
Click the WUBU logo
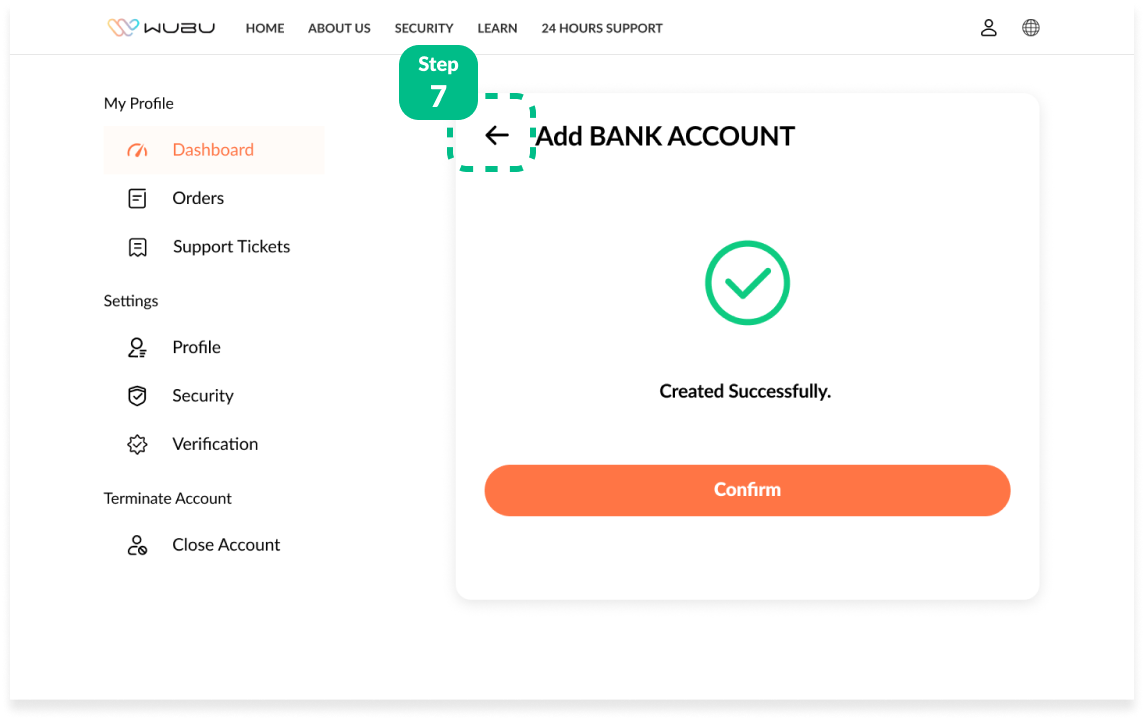click(x=161, y=28)
